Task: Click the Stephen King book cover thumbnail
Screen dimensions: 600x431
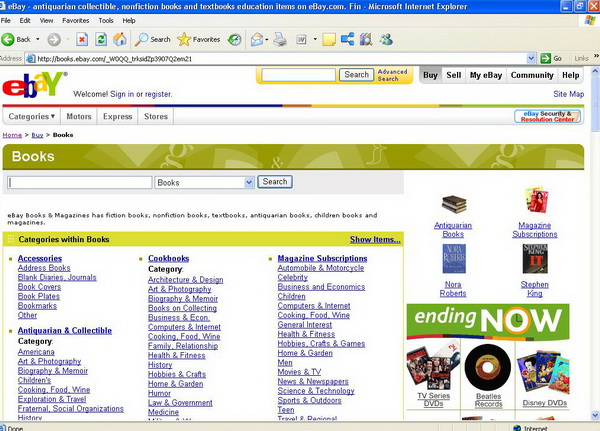Action: coord(535,259)
